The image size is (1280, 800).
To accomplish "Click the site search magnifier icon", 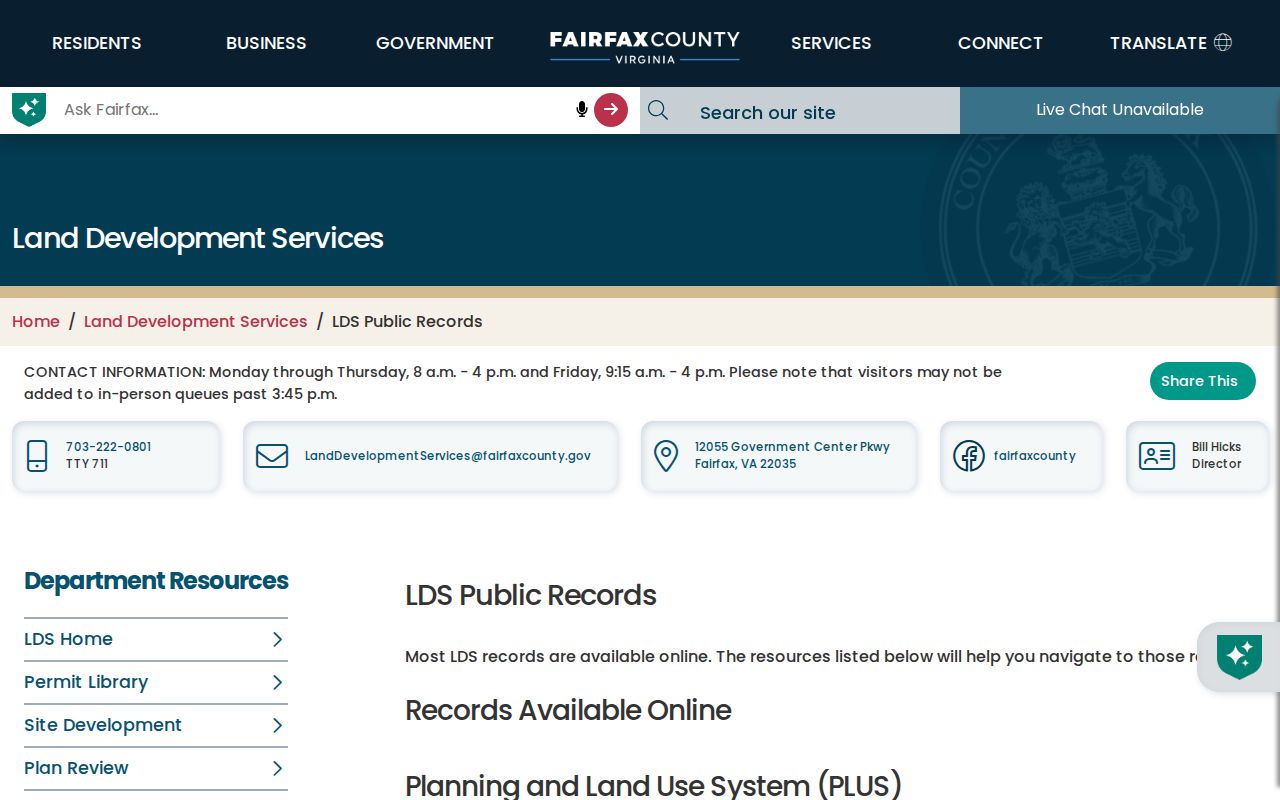I will point(658,110).
